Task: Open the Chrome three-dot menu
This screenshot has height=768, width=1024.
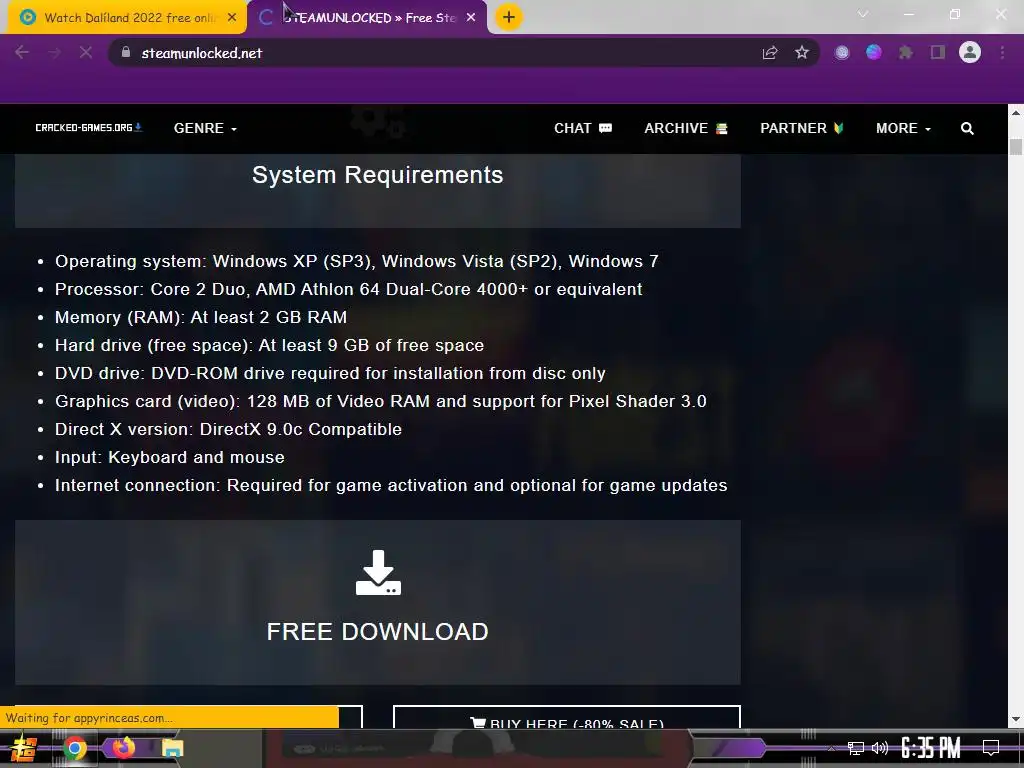Action: tap(1002, 52)
